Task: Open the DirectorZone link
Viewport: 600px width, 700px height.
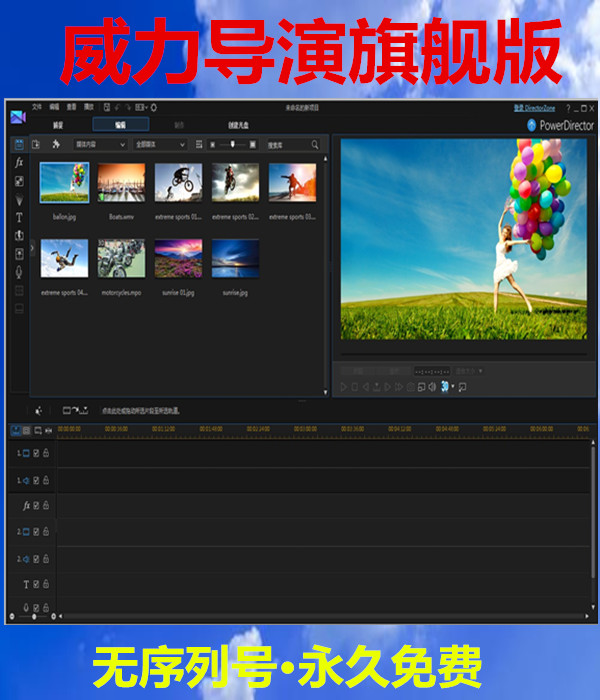Action: (x=534, y=108)
